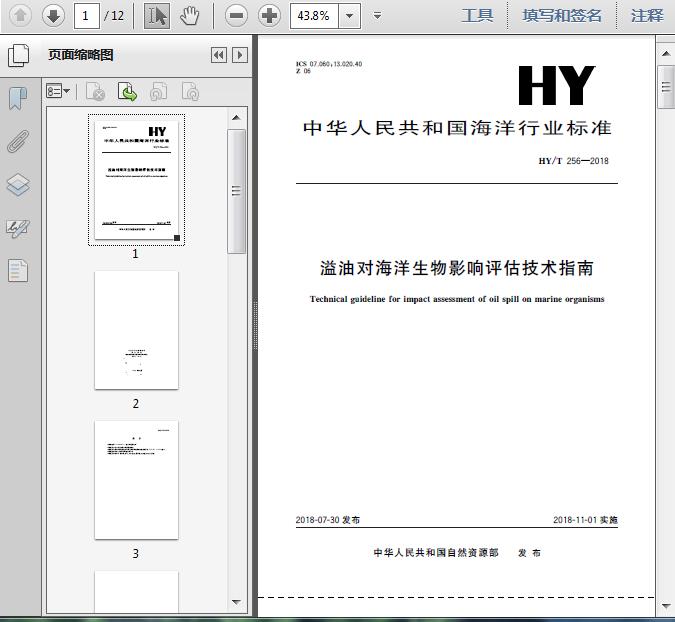675x622 pixels.
Task: Activate the text selection cursor tool
Action: click(x=157, y=16)
